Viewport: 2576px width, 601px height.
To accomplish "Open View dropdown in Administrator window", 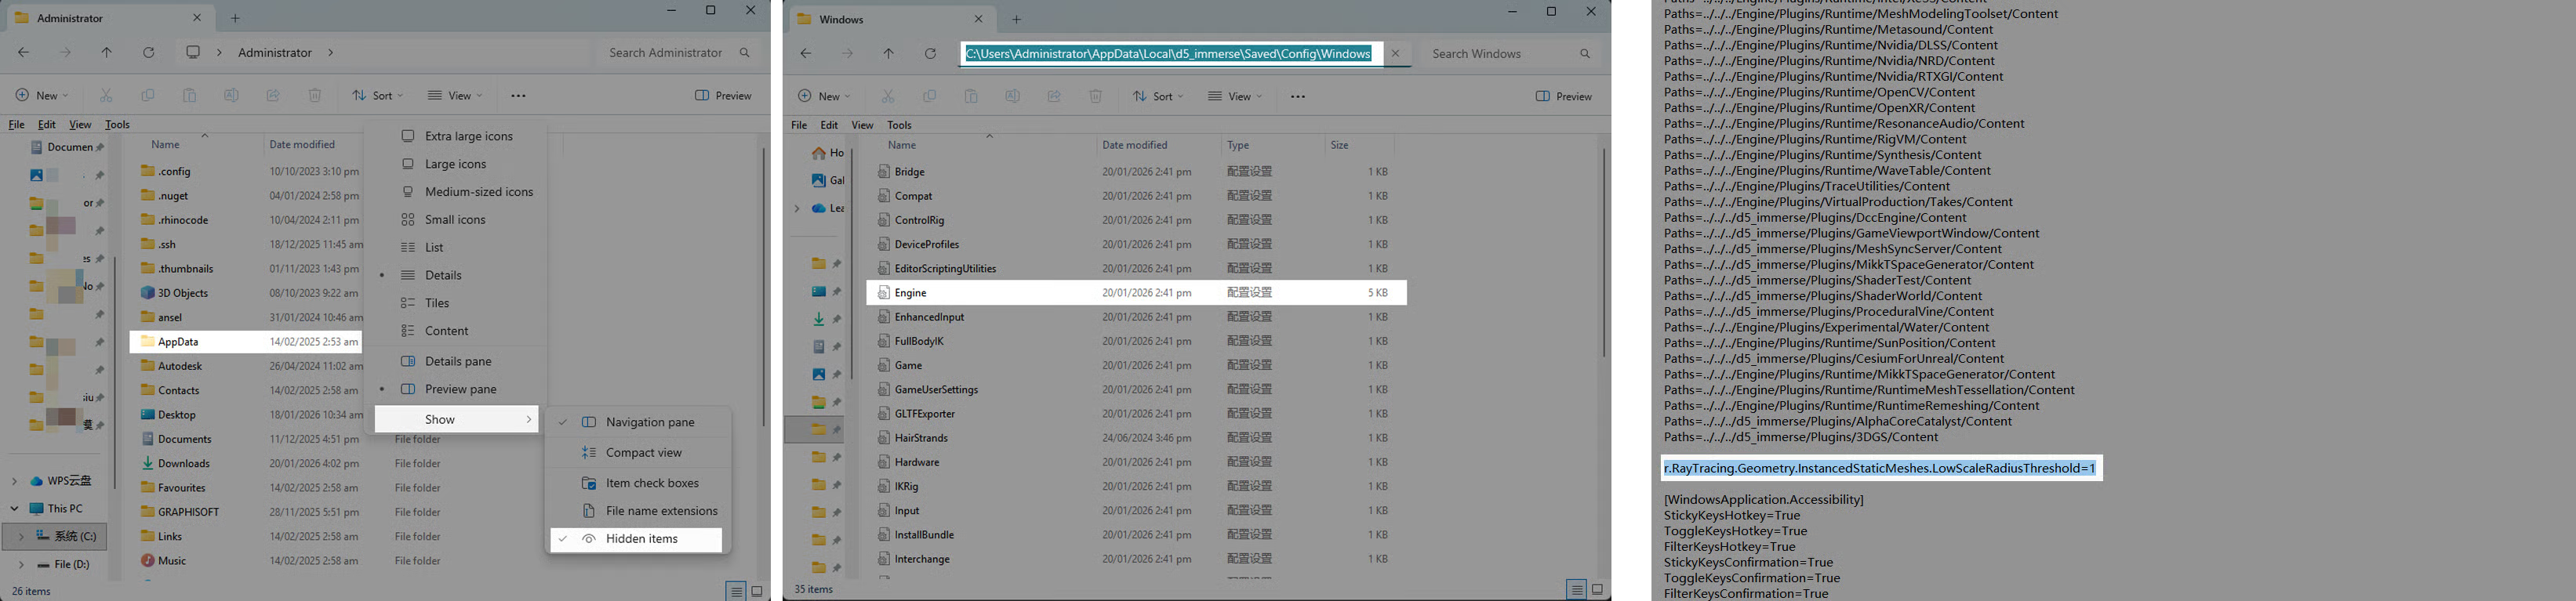I will [x=455, y=96].
